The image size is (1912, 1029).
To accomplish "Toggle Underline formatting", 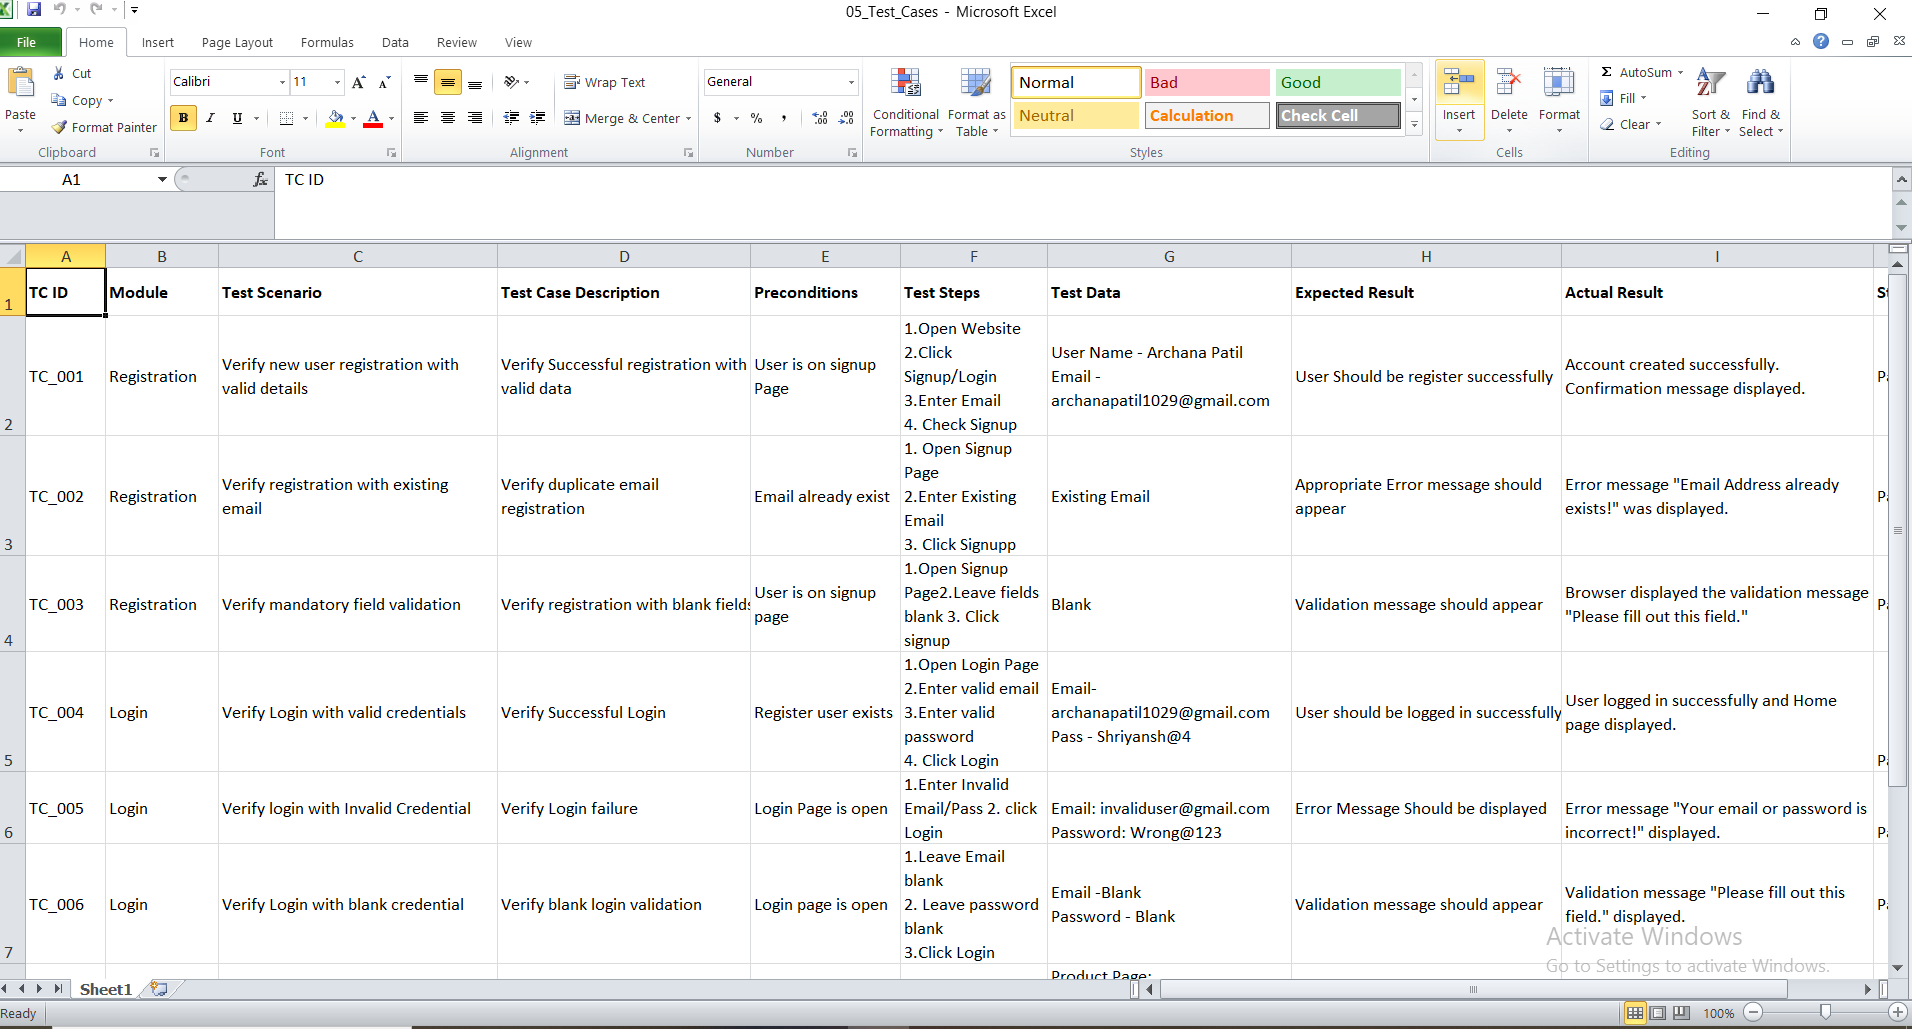I will pos(237,118).
